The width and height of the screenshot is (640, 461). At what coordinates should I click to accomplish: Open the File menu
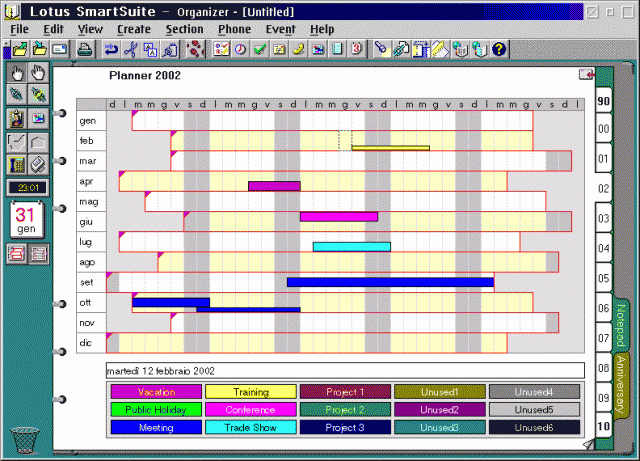pyautogui.click(x=19, y=29)
